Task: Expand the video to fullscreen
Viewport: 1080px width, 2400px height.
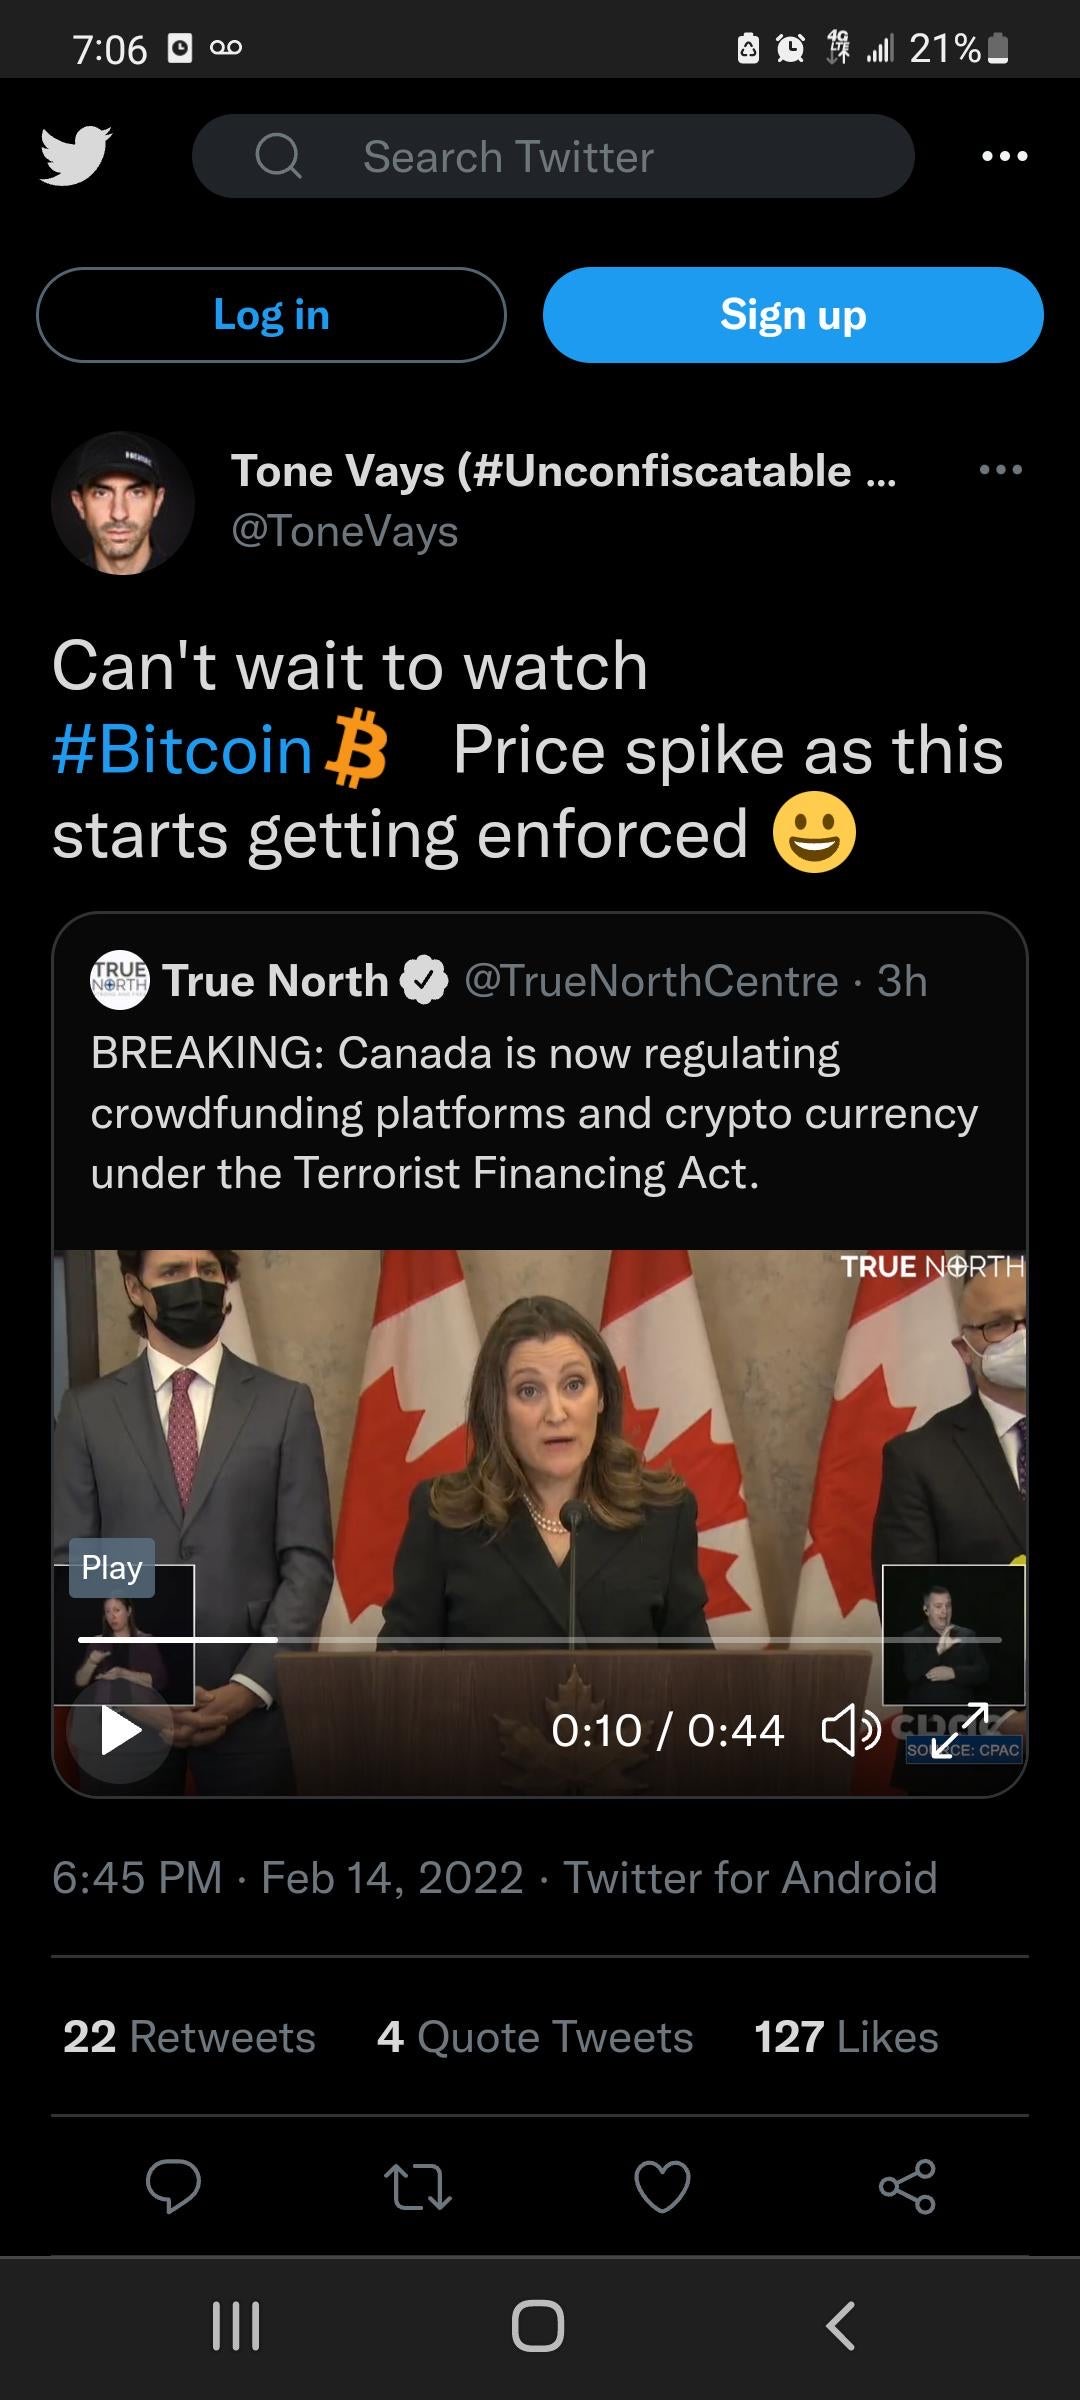Action: pyautogui.click(x=959, y=1731)
